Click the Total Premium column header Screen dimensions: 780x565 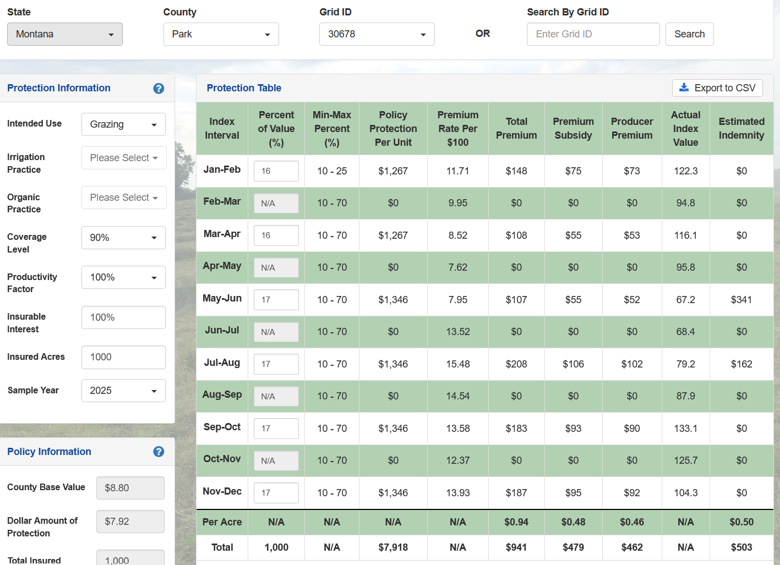[x=516, y=128]
